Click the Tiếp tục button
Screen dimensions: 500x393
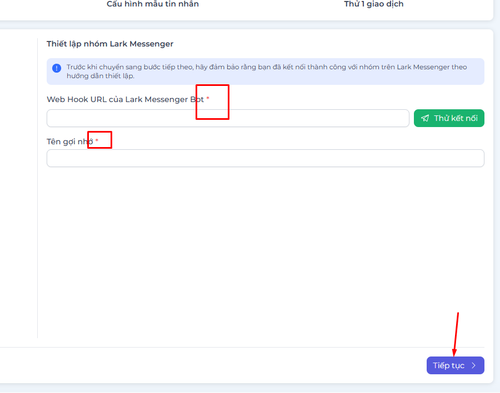point(455,365)
